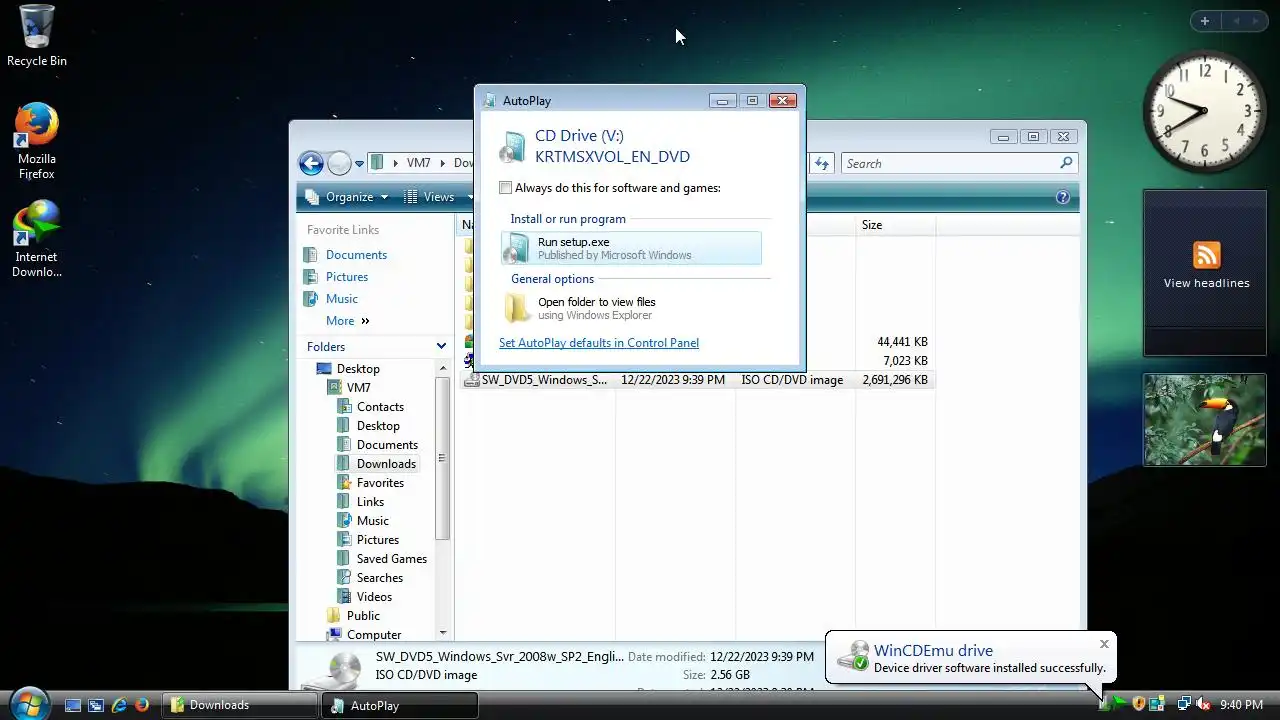Open Internet Download Manager desktop shortcut
The width and height of the screenshot is (1280, 720).
[x=37, y=239]
